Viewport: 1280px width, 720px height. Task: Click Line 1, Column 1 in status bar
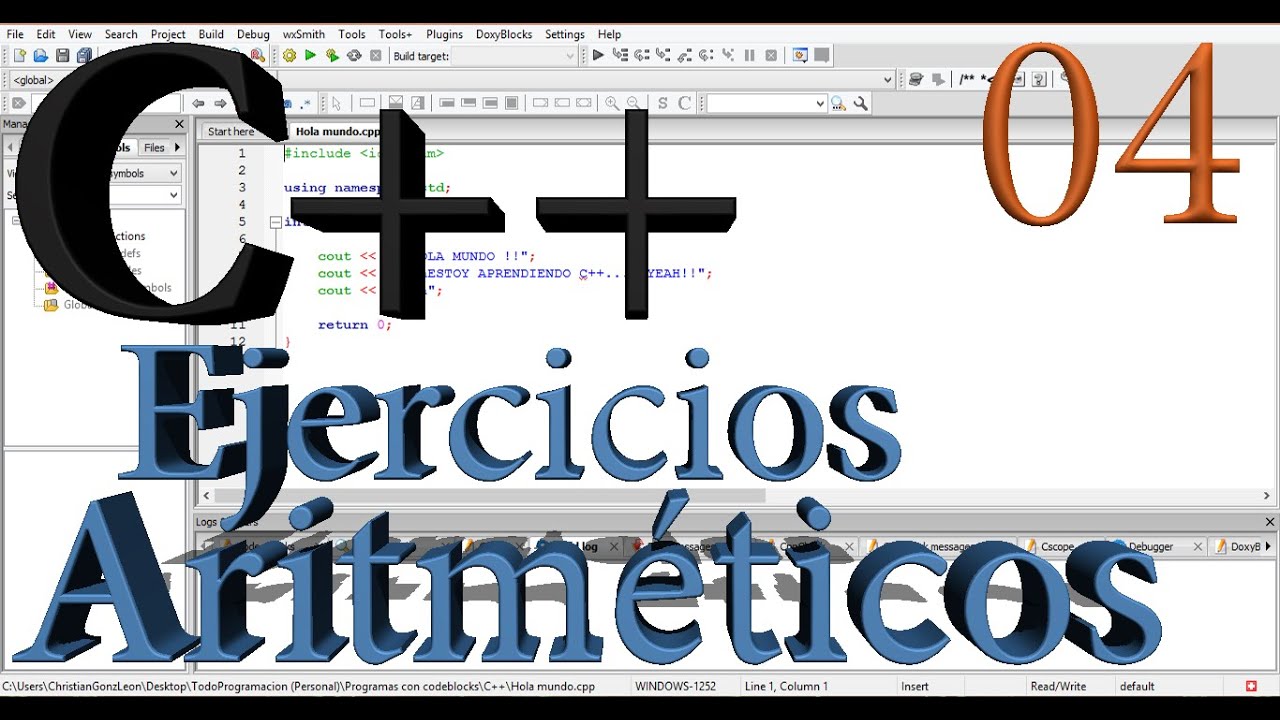786,687
